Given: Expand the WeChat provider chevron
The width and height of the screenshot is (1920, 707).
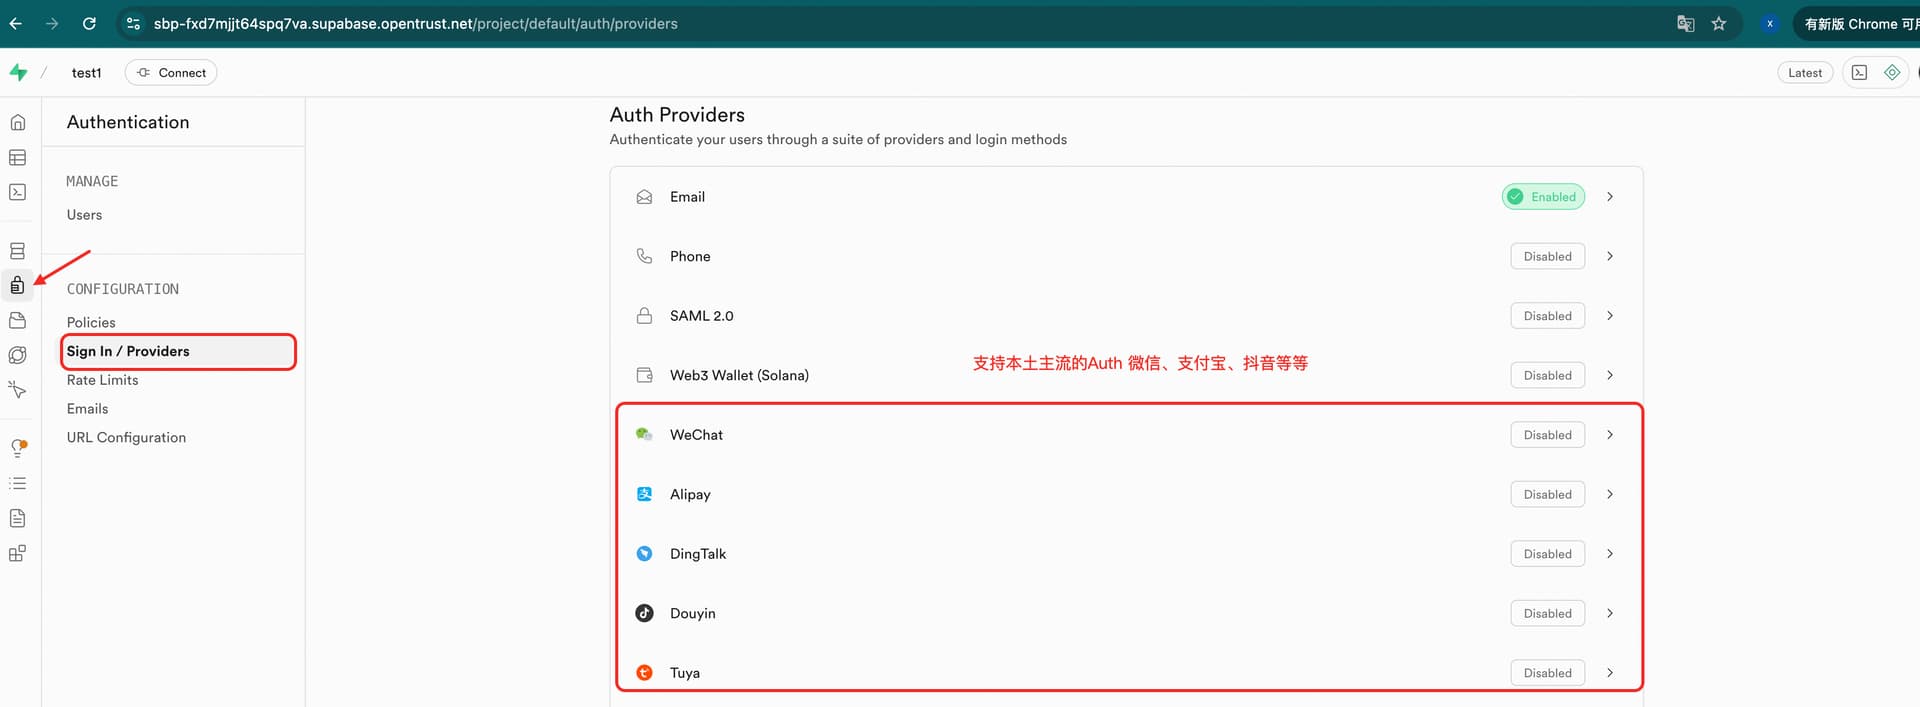Looking at the screenshot, I should coord(1609,435).
